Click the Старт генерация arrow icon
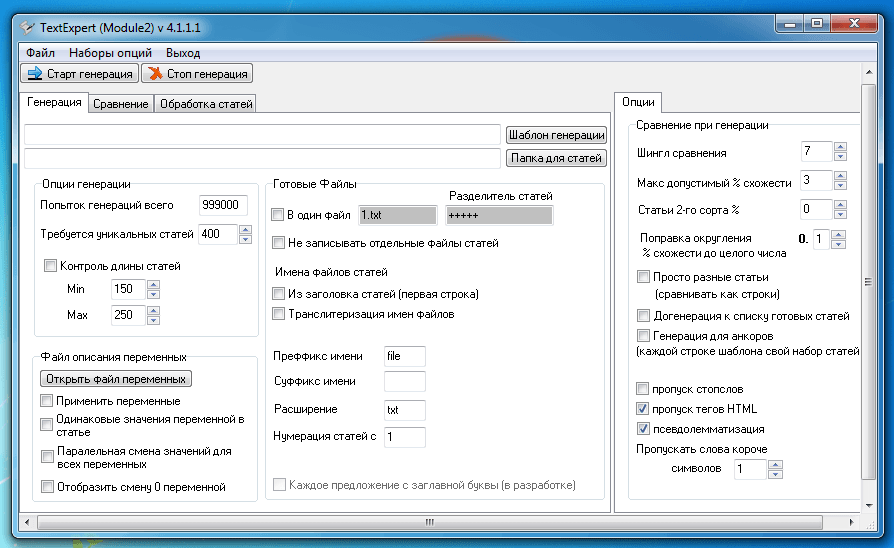 coord(34,74)
